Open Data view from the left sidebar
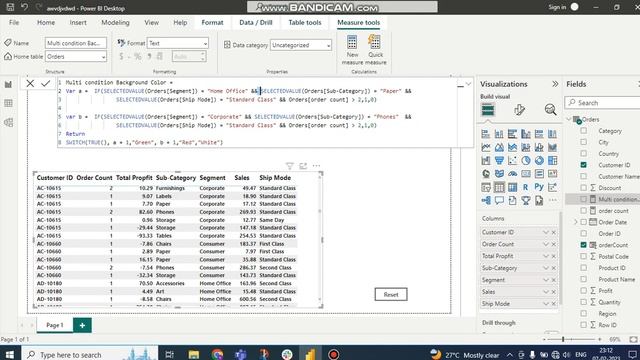The image size is (640, 360). coord(8,103)
